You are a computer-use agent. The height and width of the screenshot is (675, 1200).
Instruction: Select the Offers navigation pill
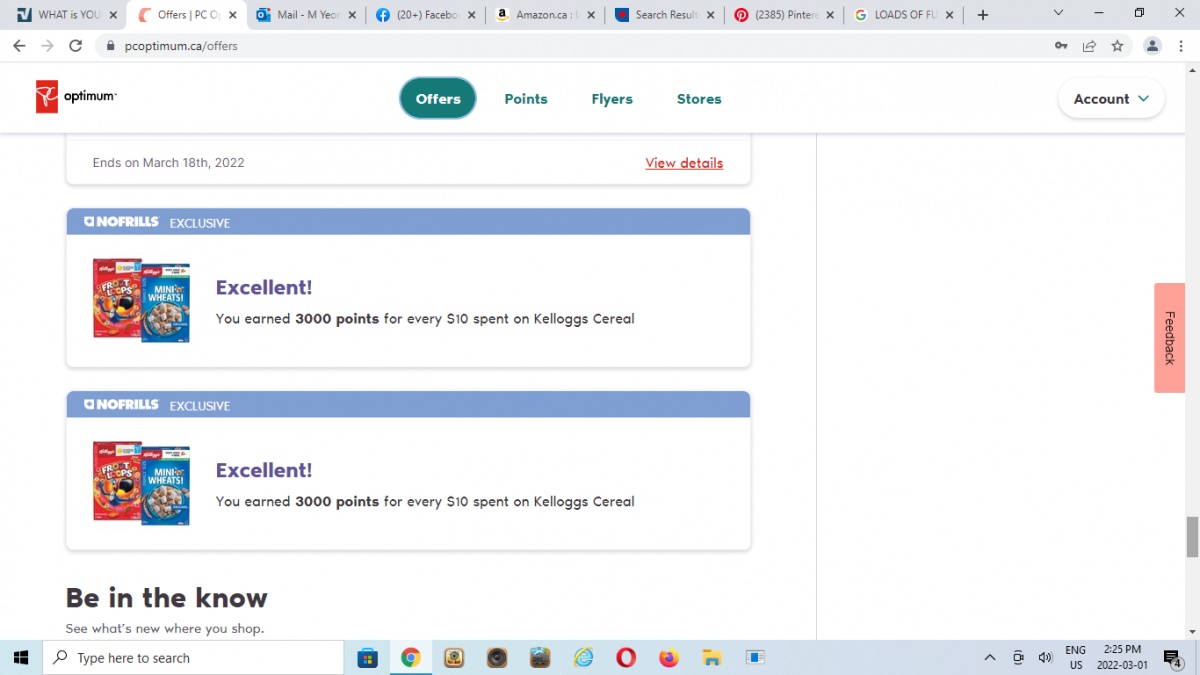pyautogui.click(x=438, y=98)
